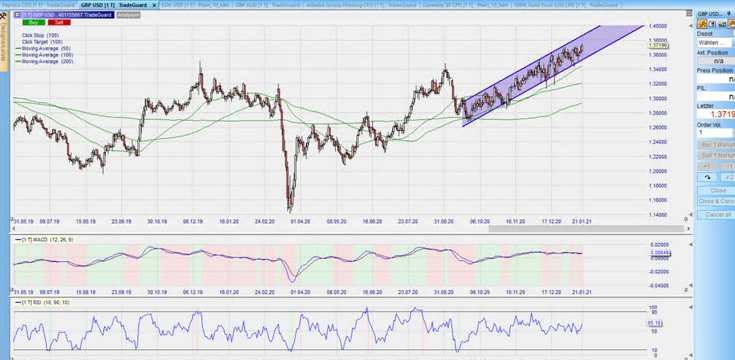Click the Order Vol. input field

click(x=715, y=133)
